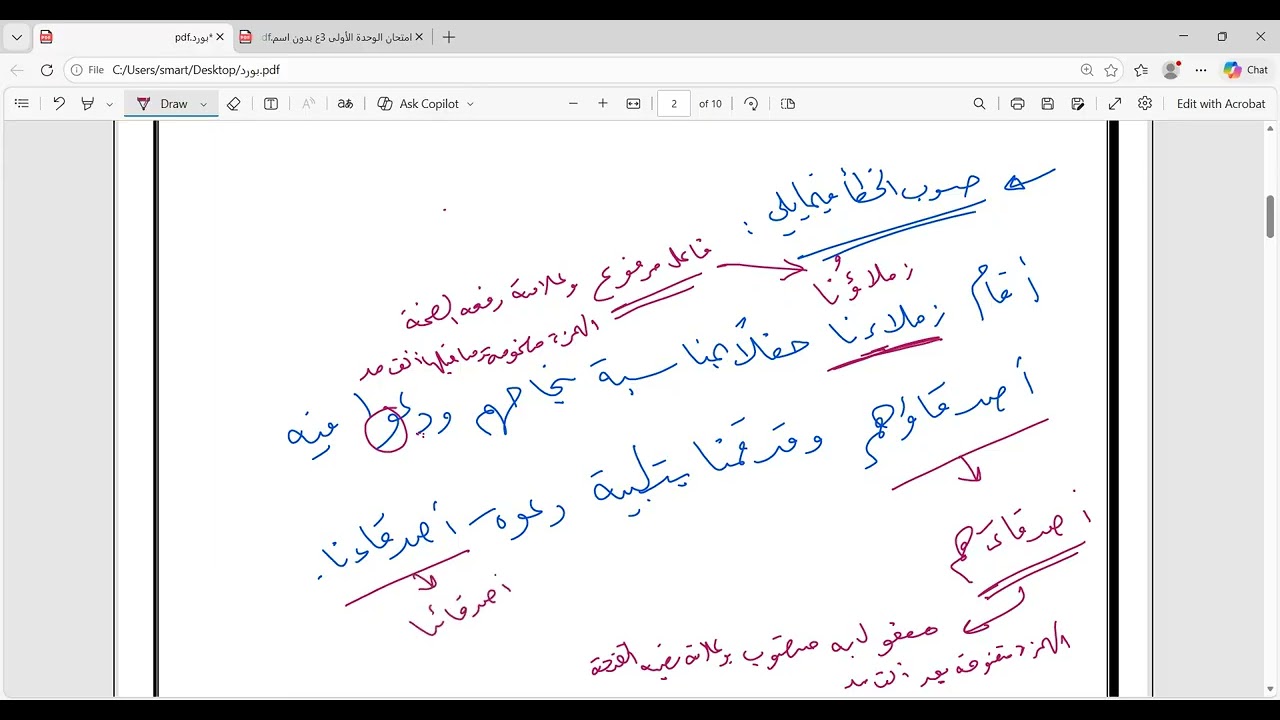Click the Read aloud icon
The height and width of the screenshot is (720, 1280).
tap(309, 104)
